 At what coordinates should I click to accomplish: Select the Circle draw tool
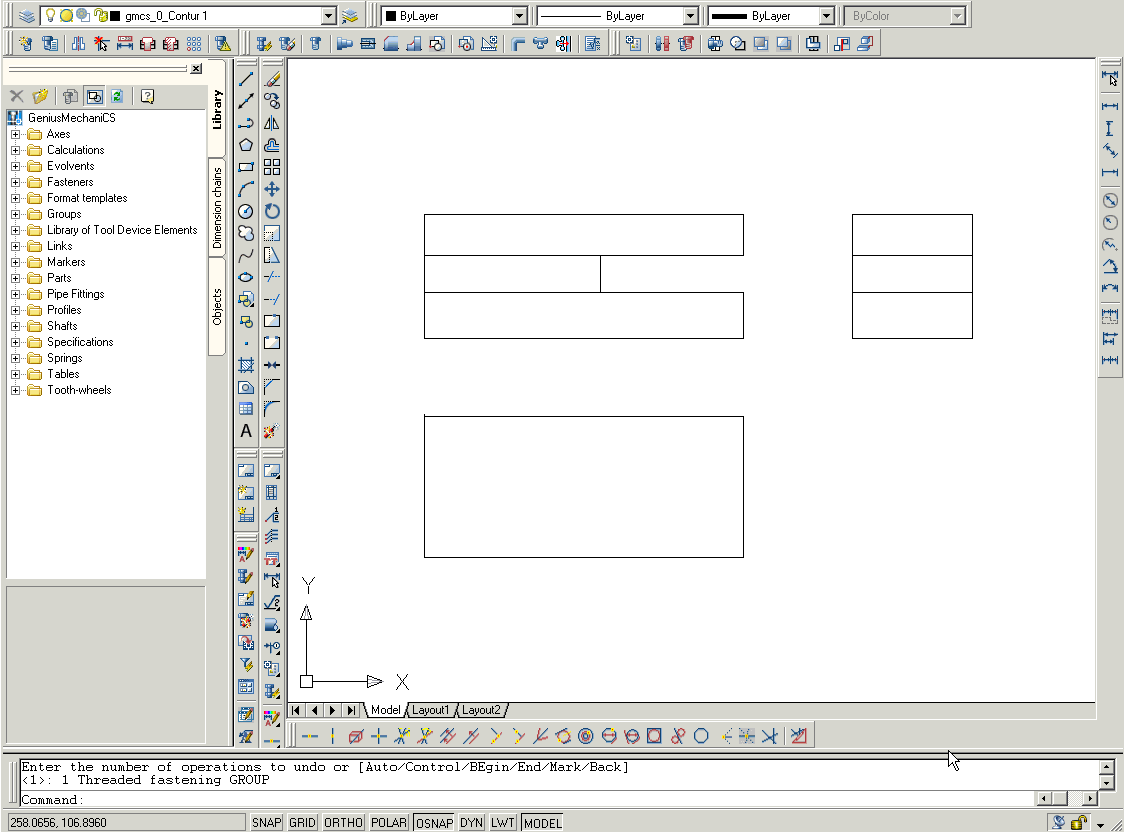pyautogui.click(x=246, y=211)
